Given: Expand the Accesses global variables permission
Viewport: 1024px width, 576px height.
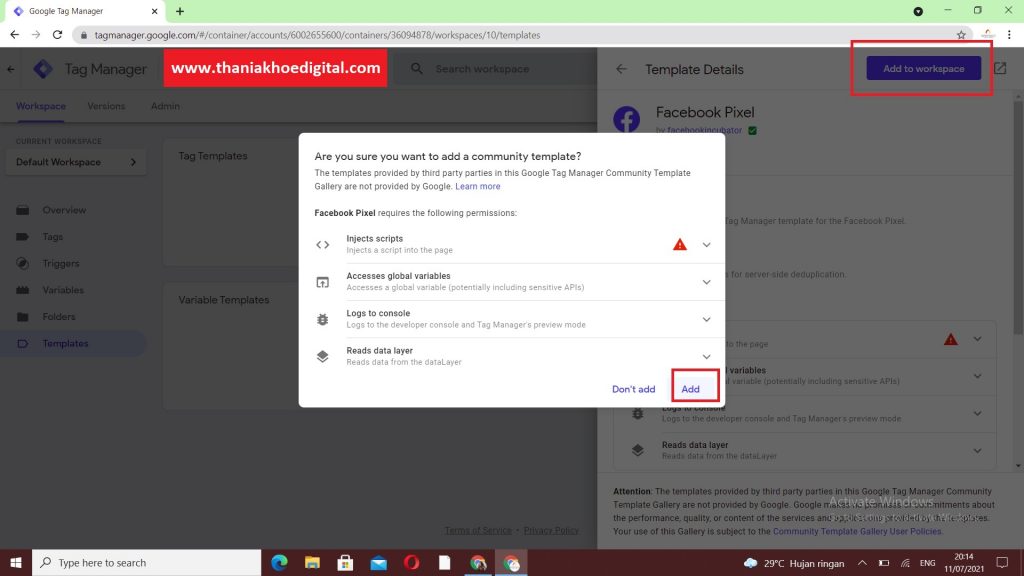Looking at the screenshot, I should point(706,281).
